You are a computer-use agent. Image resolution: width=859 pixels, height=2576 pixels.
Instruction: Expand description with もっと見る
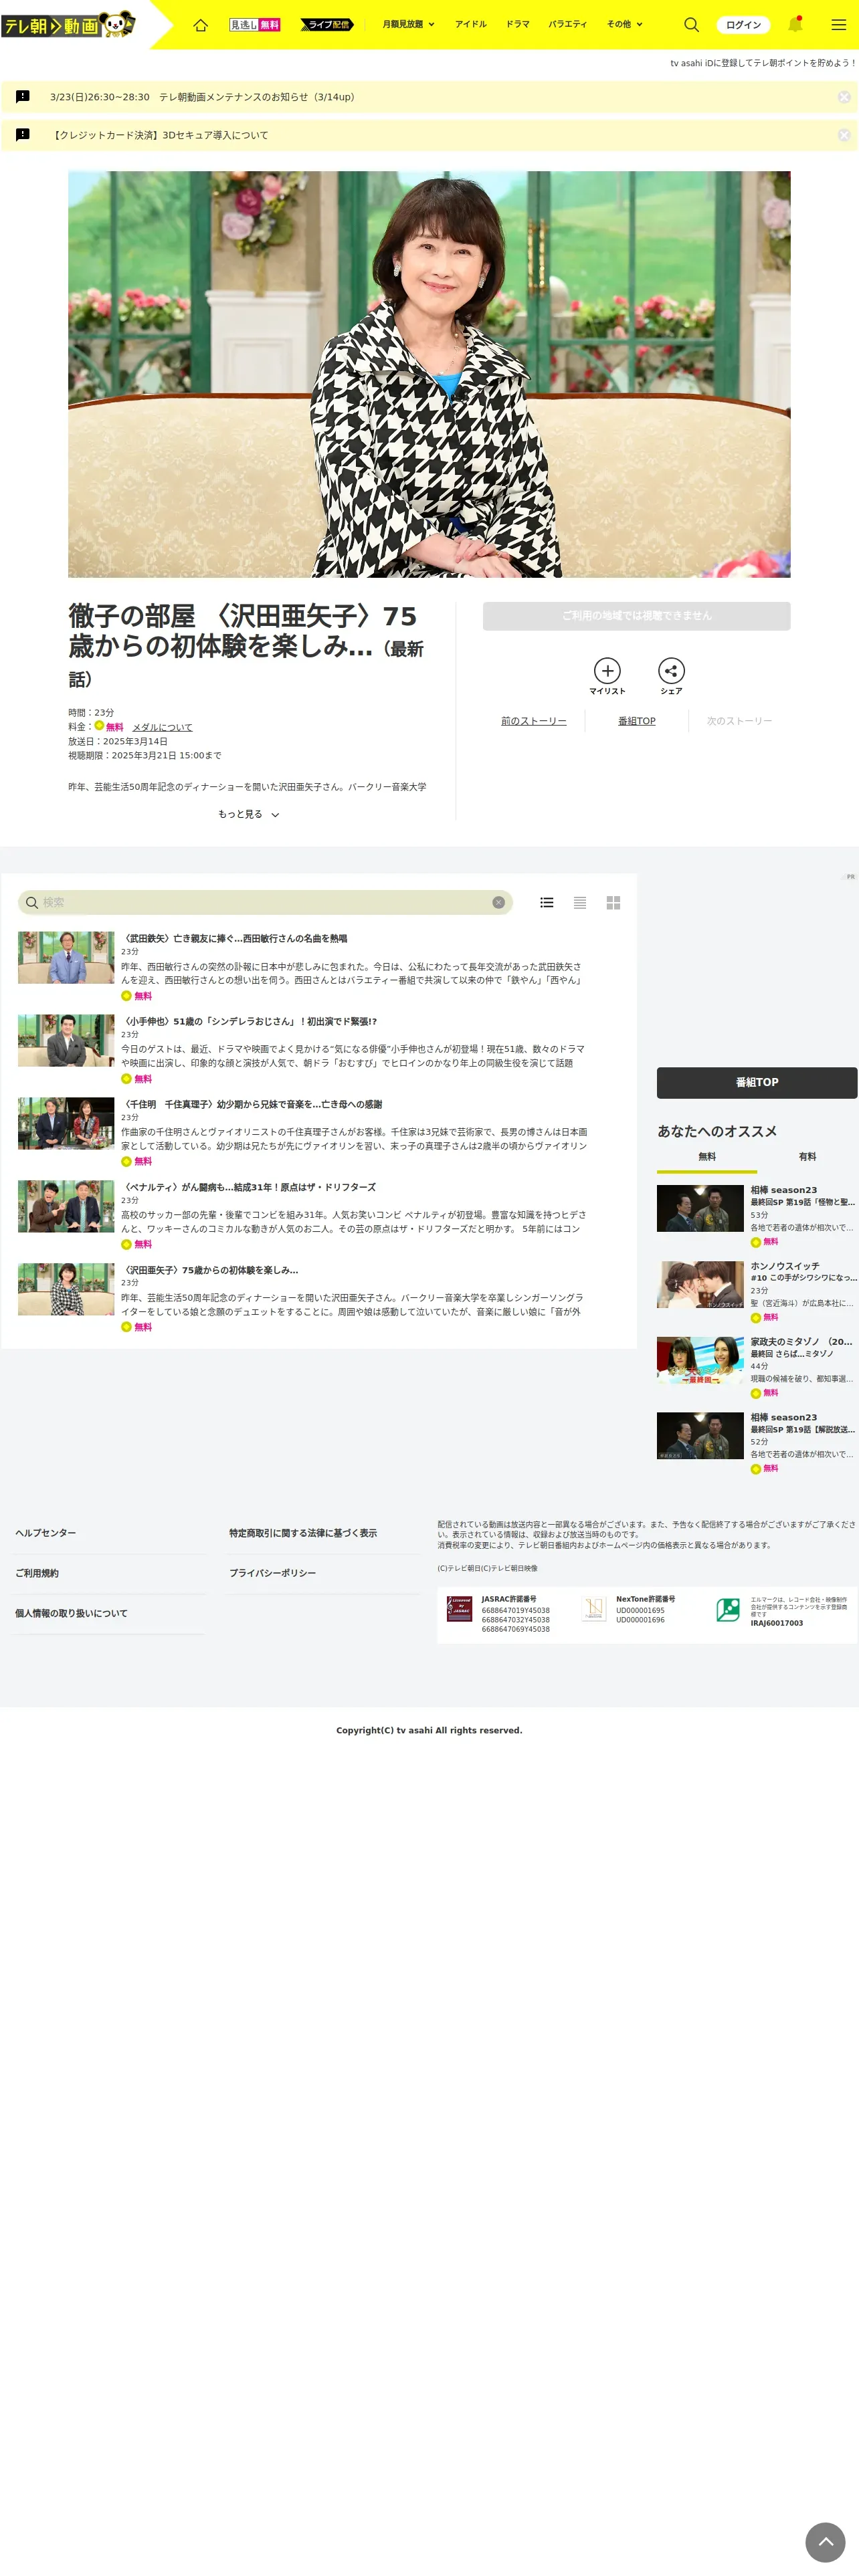click(x=248, y=814)
